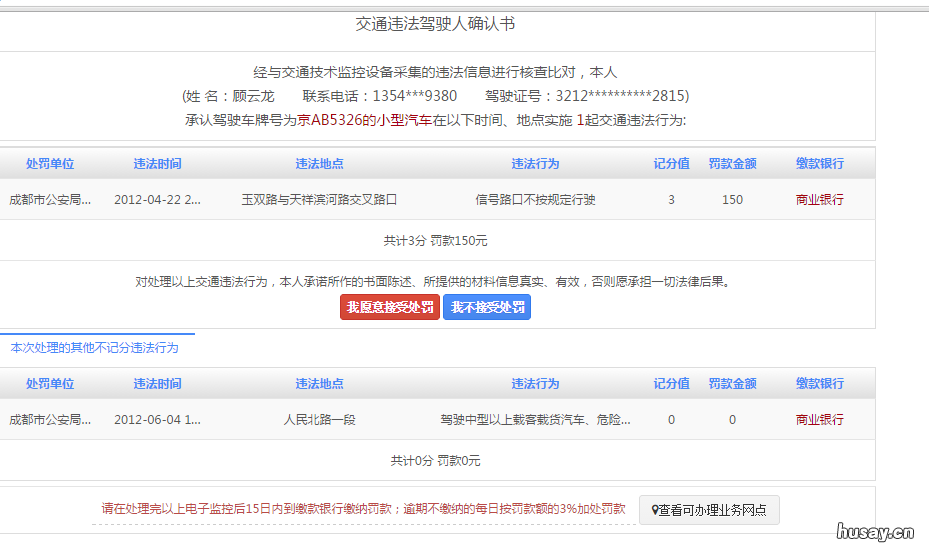Select the 玉双路与天祥滨河路交叉路口 location cell
The height and width of the screenshot is (549, 929).
(319, 200)
